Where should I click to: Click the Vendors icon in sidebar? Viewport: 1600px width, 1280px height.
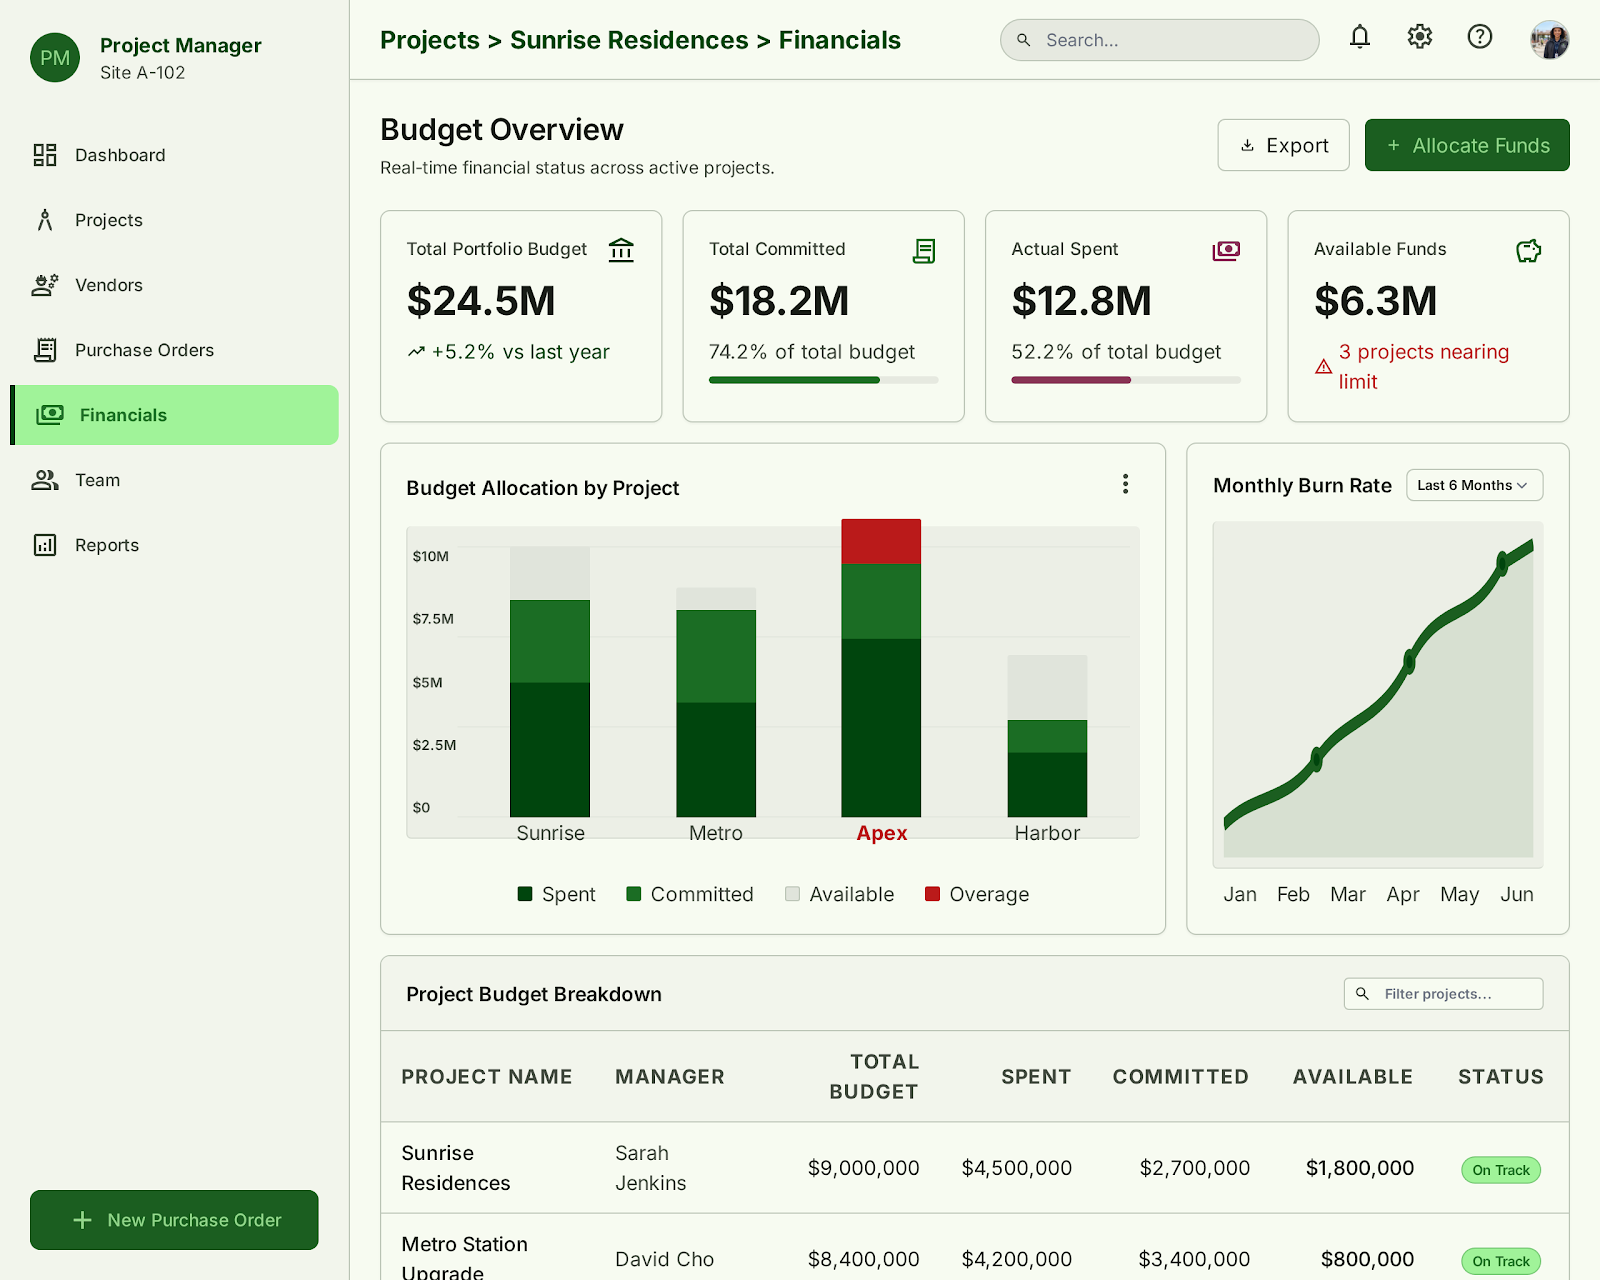[x=45, y=285]
